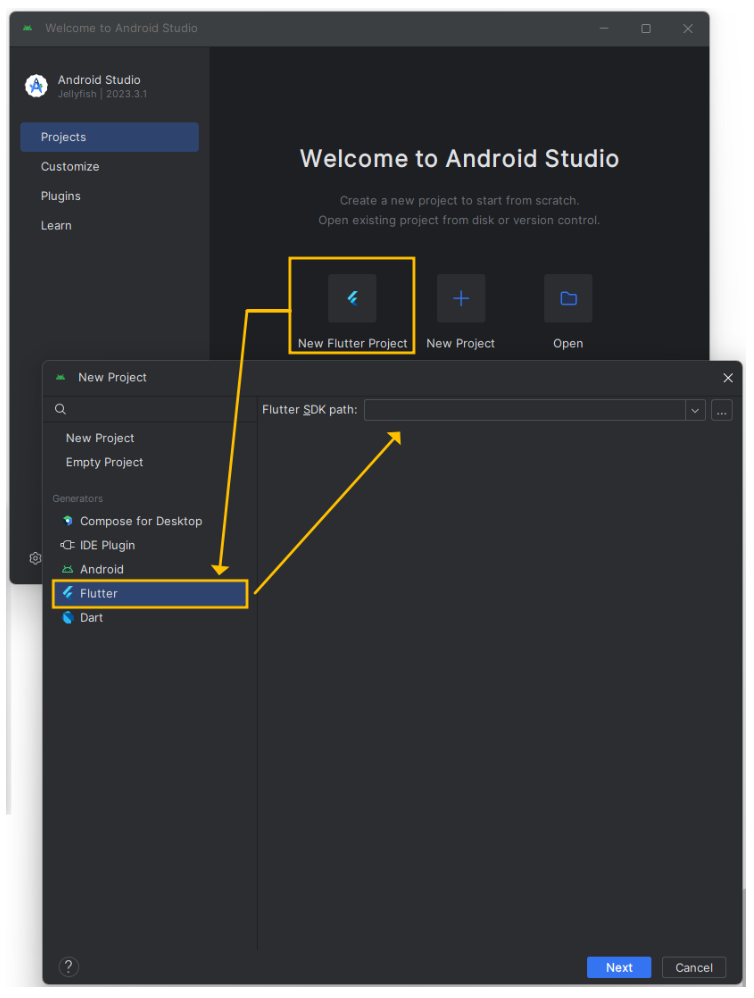The image size is (754, 998).
Task: Click the Next button
Action: 618,967
